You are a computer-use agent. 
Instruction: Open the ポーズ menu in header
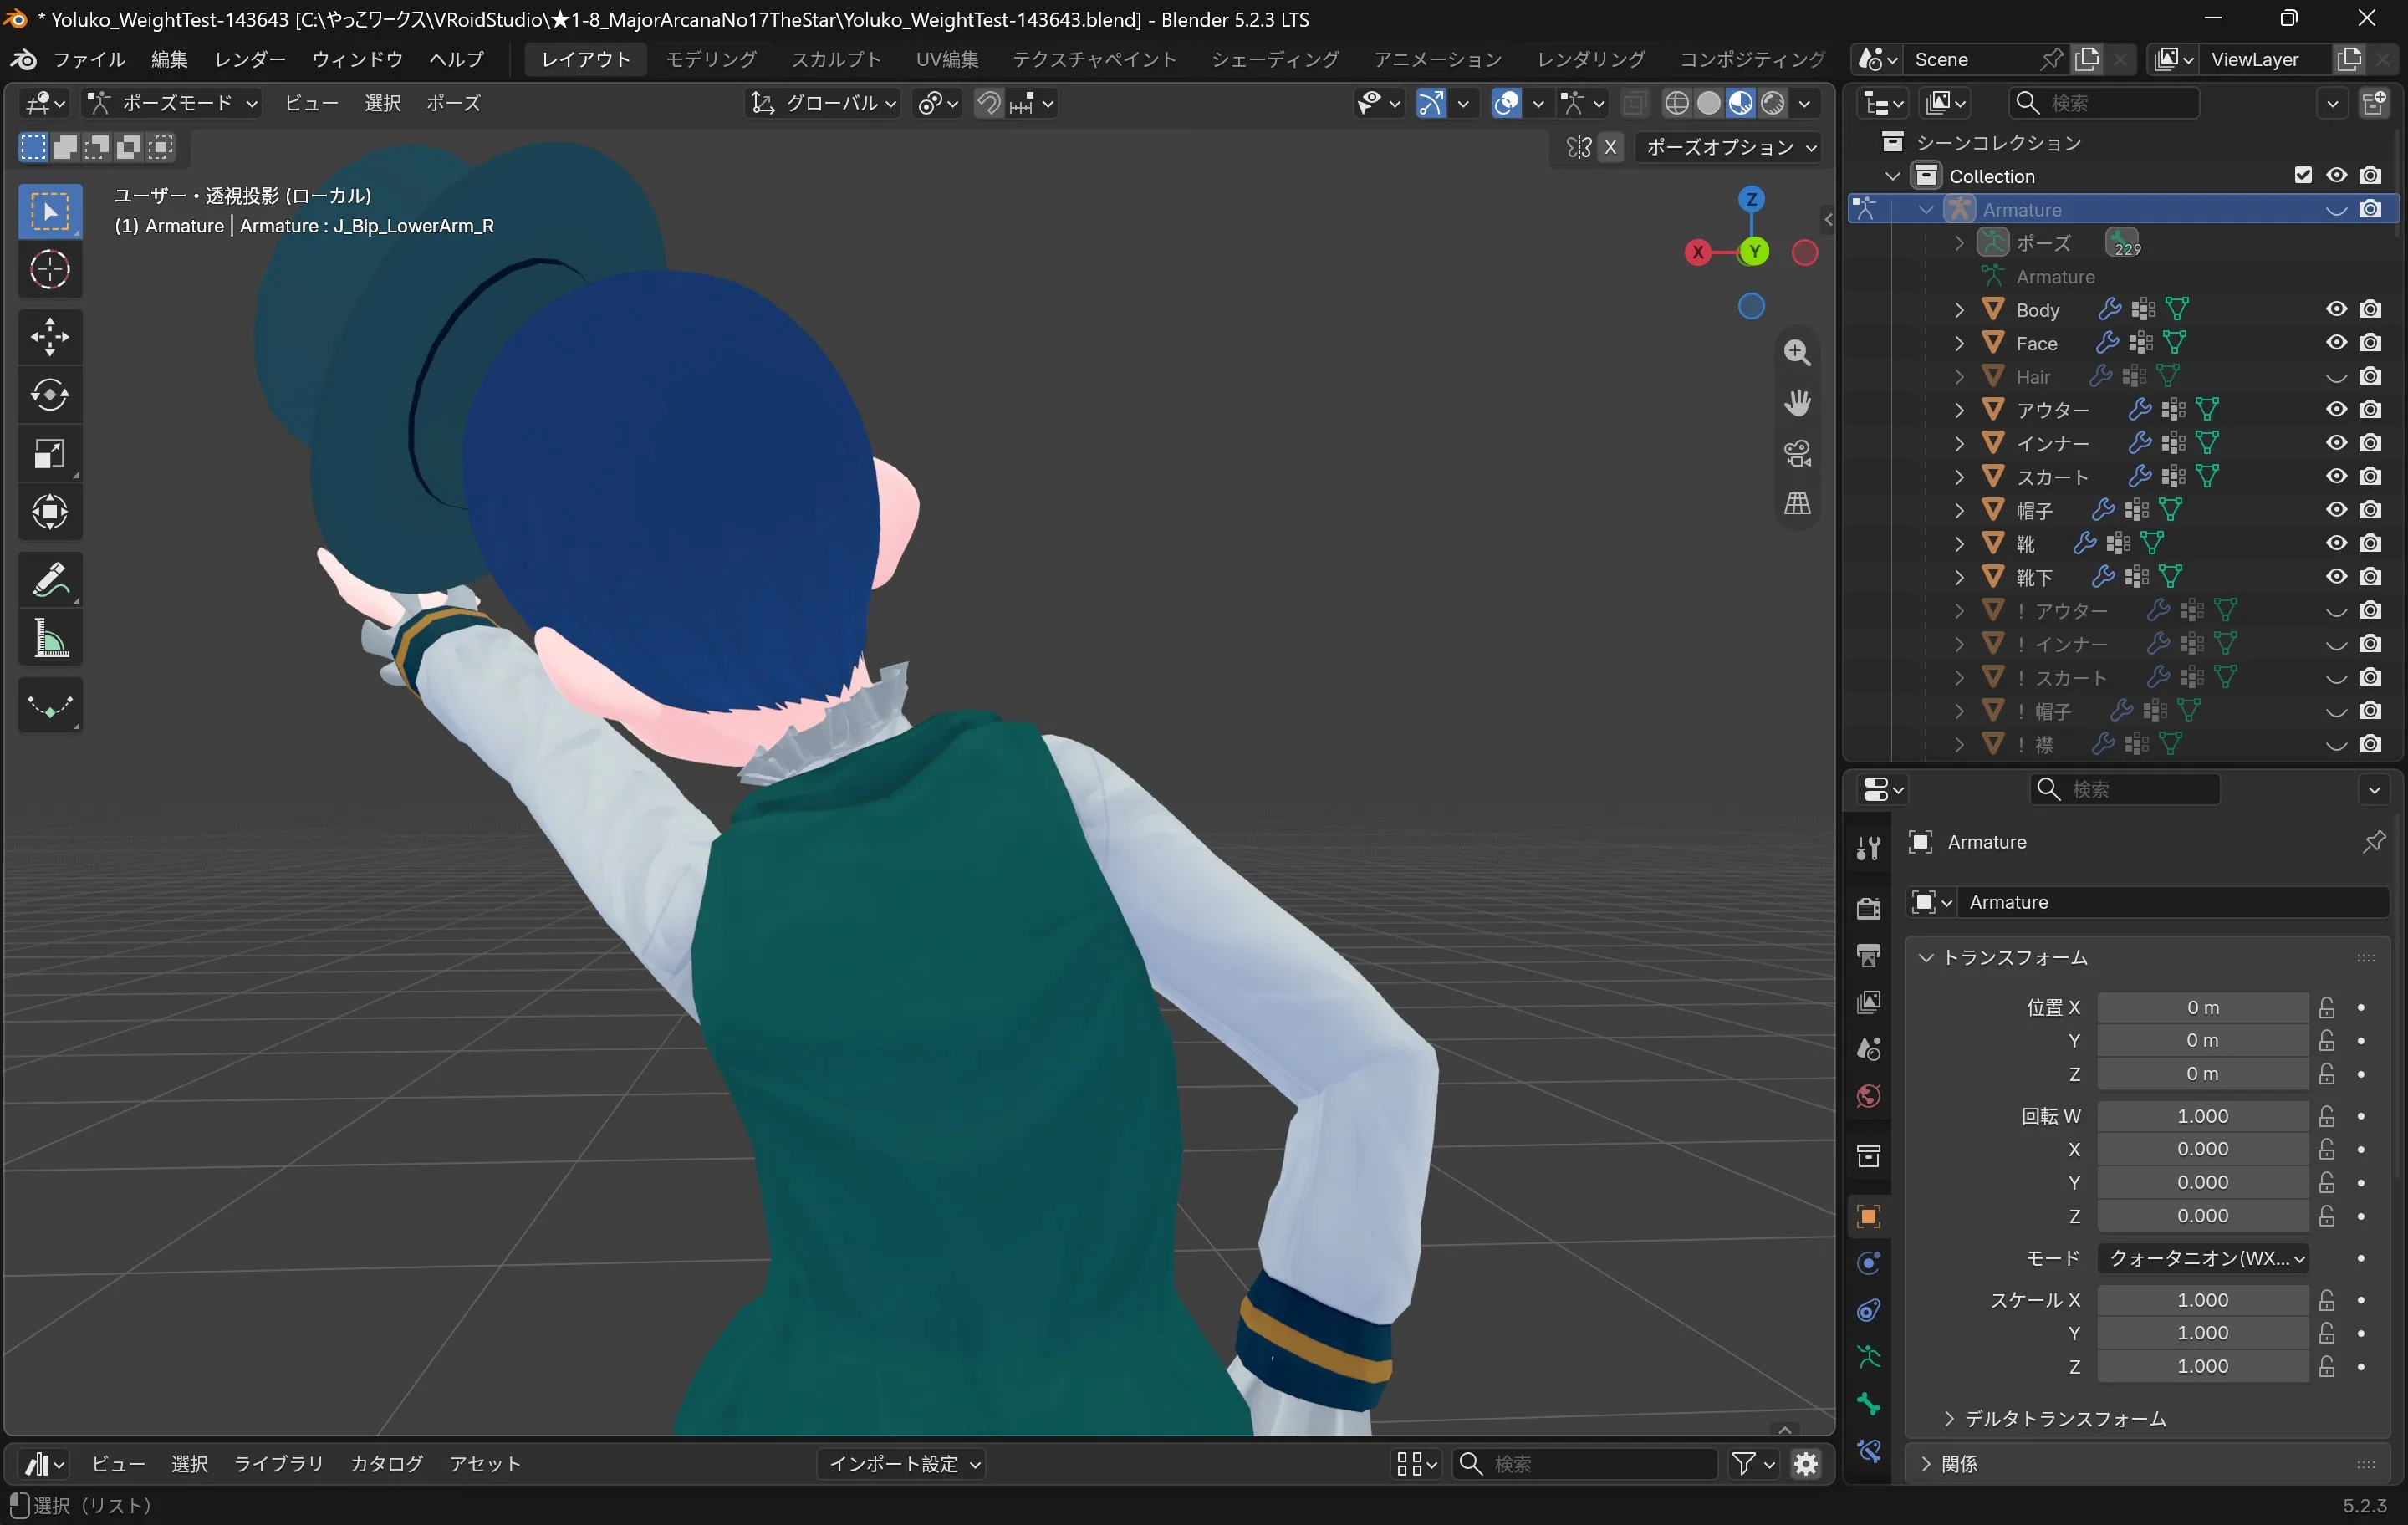(x=453, y=102)
